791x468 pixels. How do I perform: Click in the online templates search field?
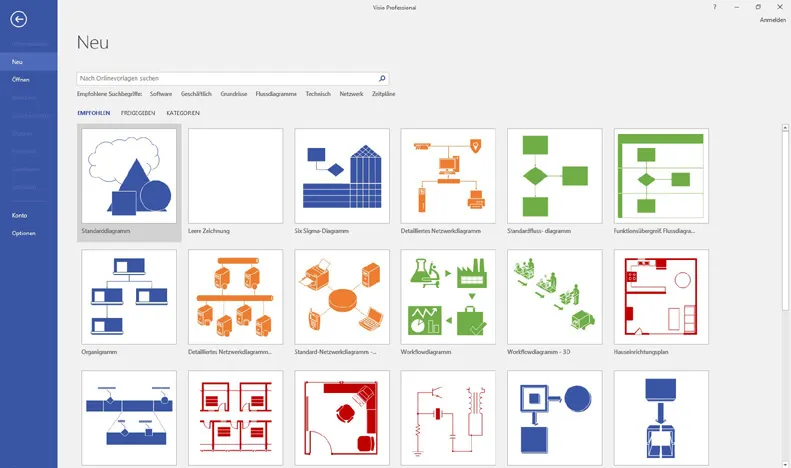(225, 78)
